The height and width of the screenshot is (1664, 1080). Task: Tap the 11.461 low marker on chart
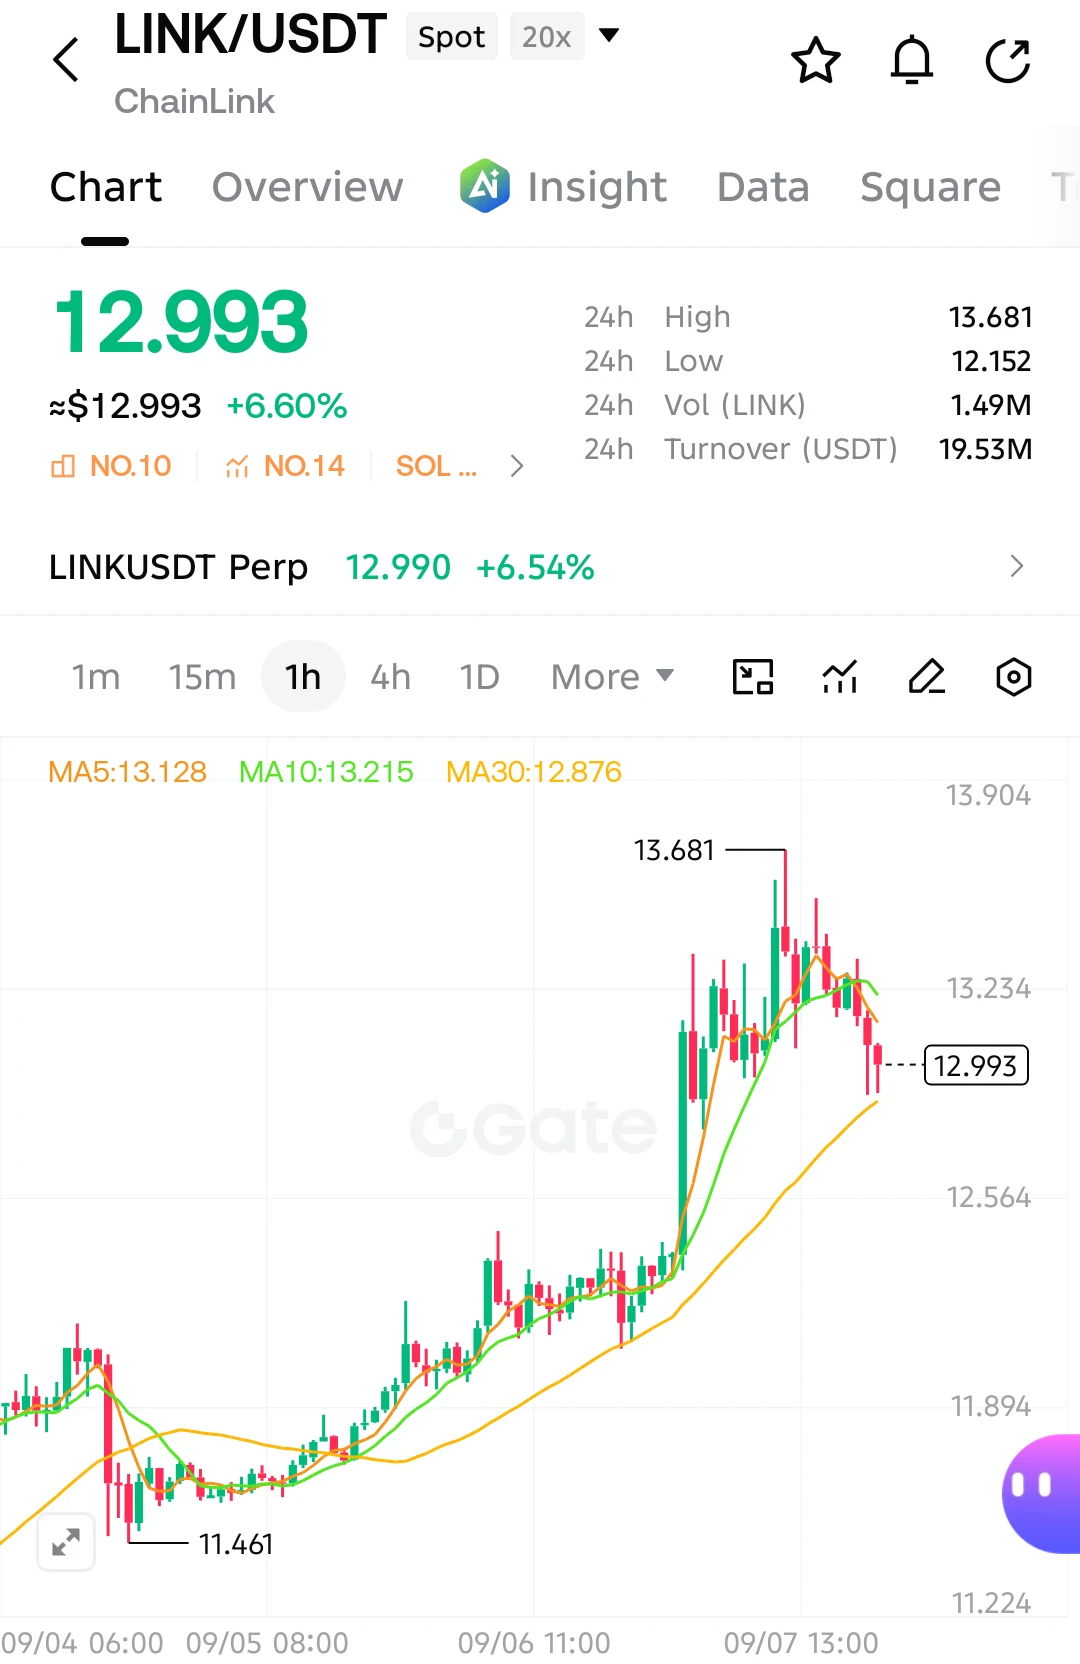coord(236,1544)
